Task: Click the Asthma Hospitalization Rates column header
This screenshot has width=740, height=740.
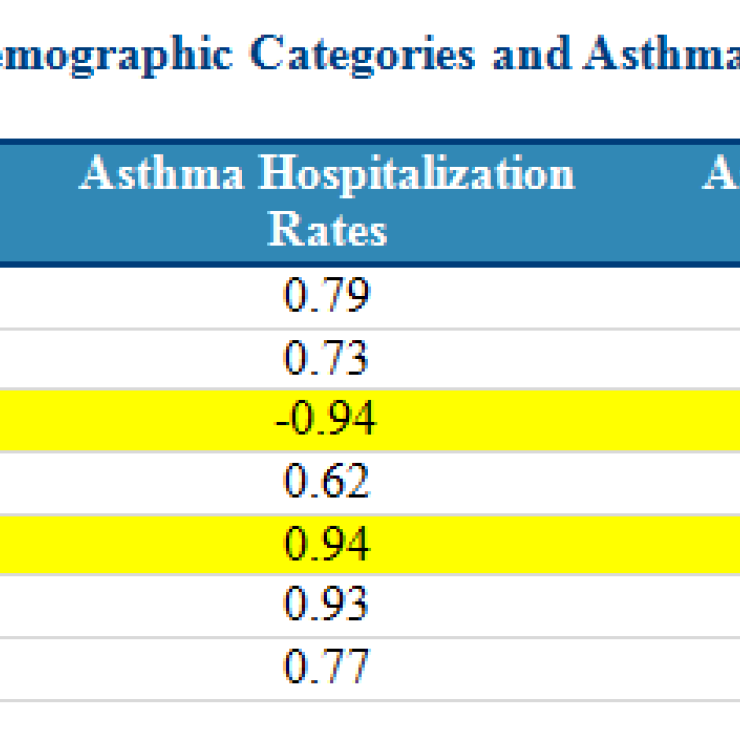Action: pos(327,201)
